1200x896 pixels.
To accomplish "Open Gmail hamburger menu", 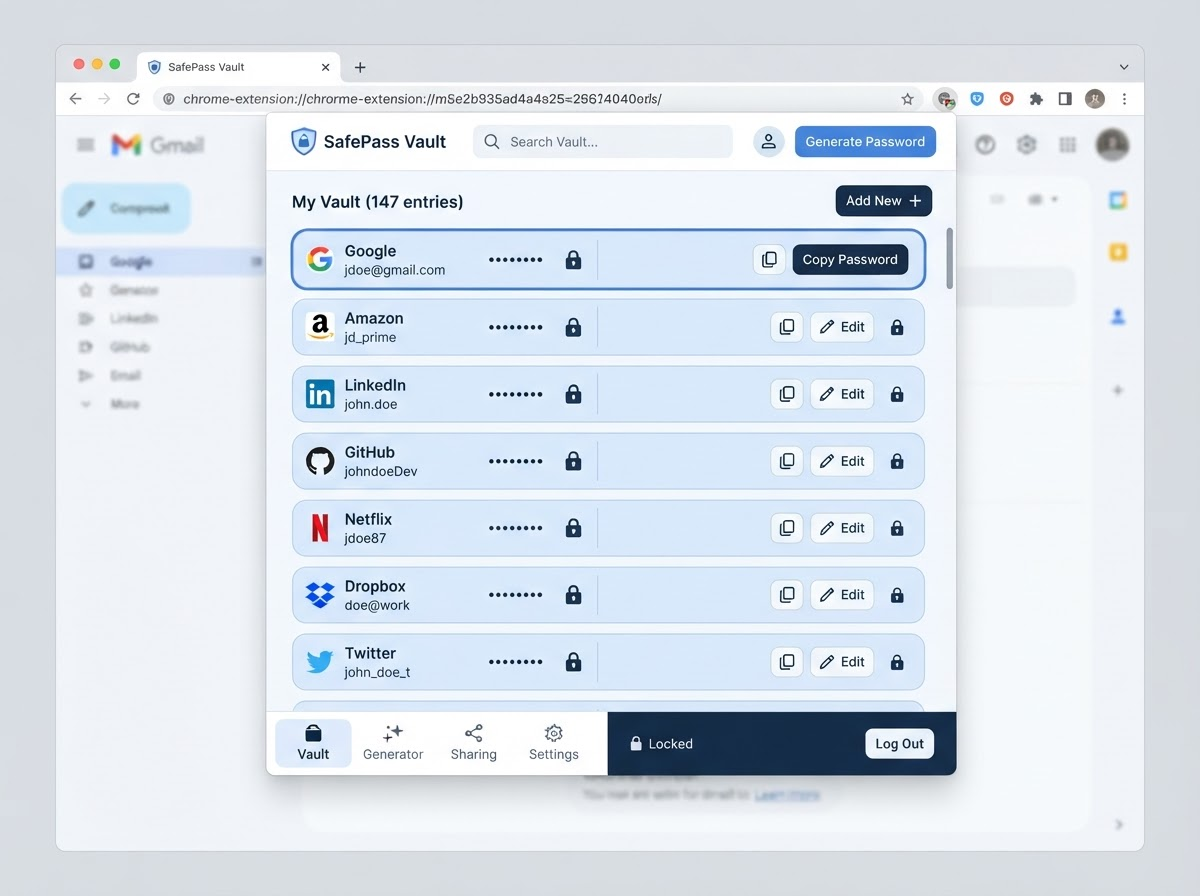I will coord(86,145).
